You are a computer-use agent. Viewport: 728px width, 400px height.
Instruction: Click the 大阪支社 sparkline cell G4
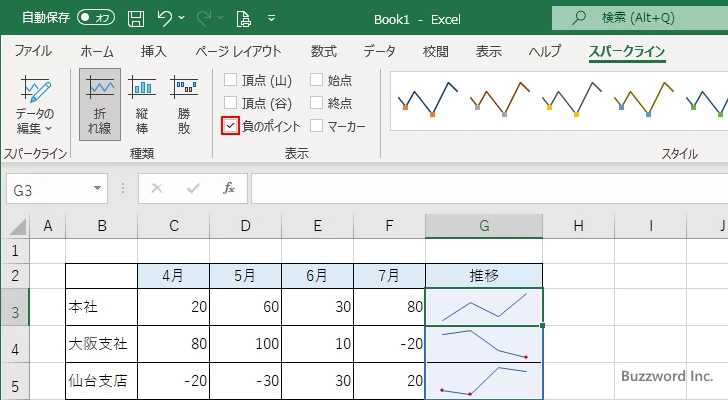pos(484,344)
